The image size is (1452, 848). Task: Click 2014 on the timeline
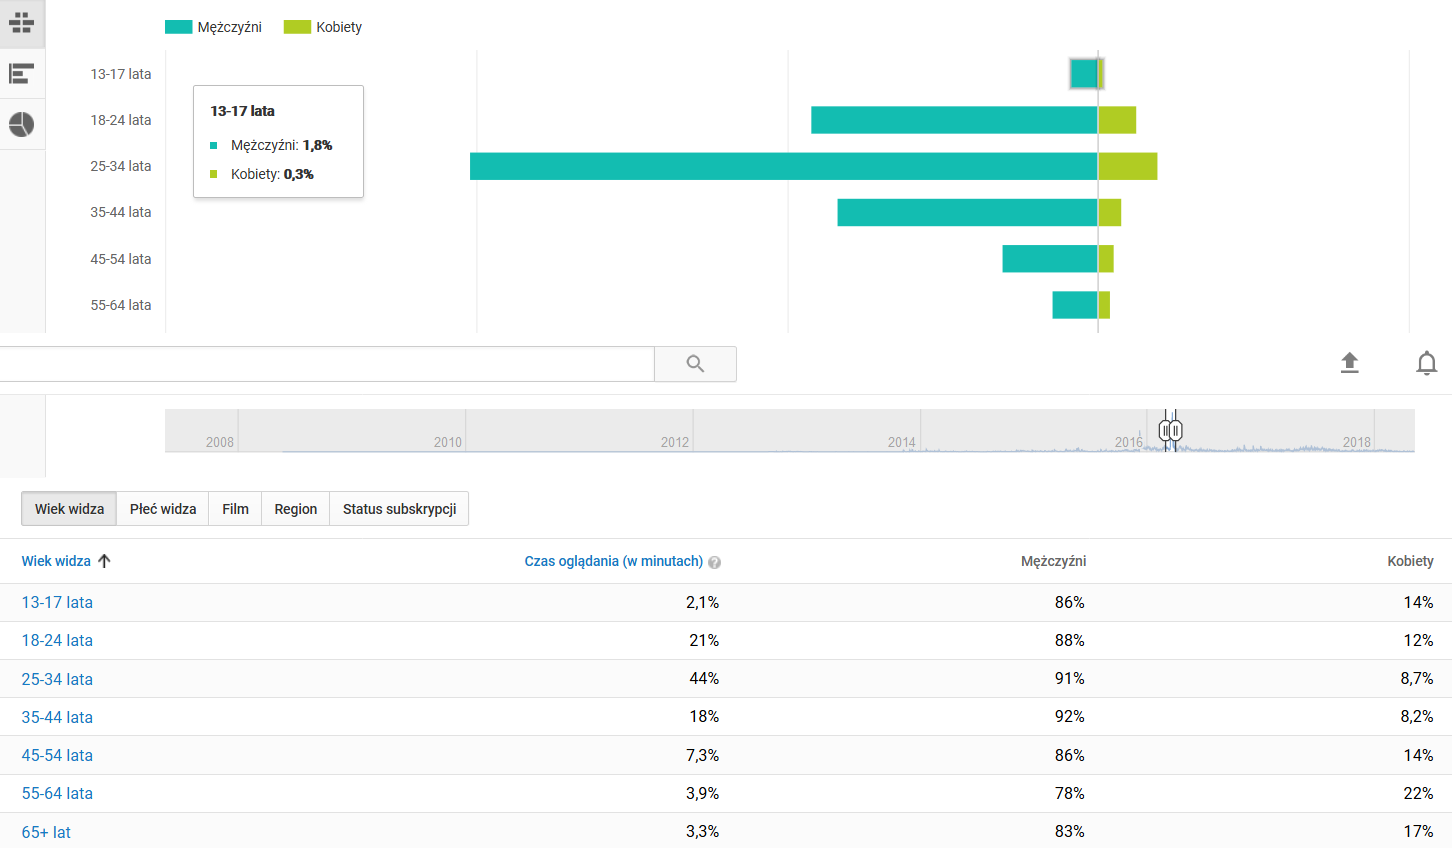(902, 442)
